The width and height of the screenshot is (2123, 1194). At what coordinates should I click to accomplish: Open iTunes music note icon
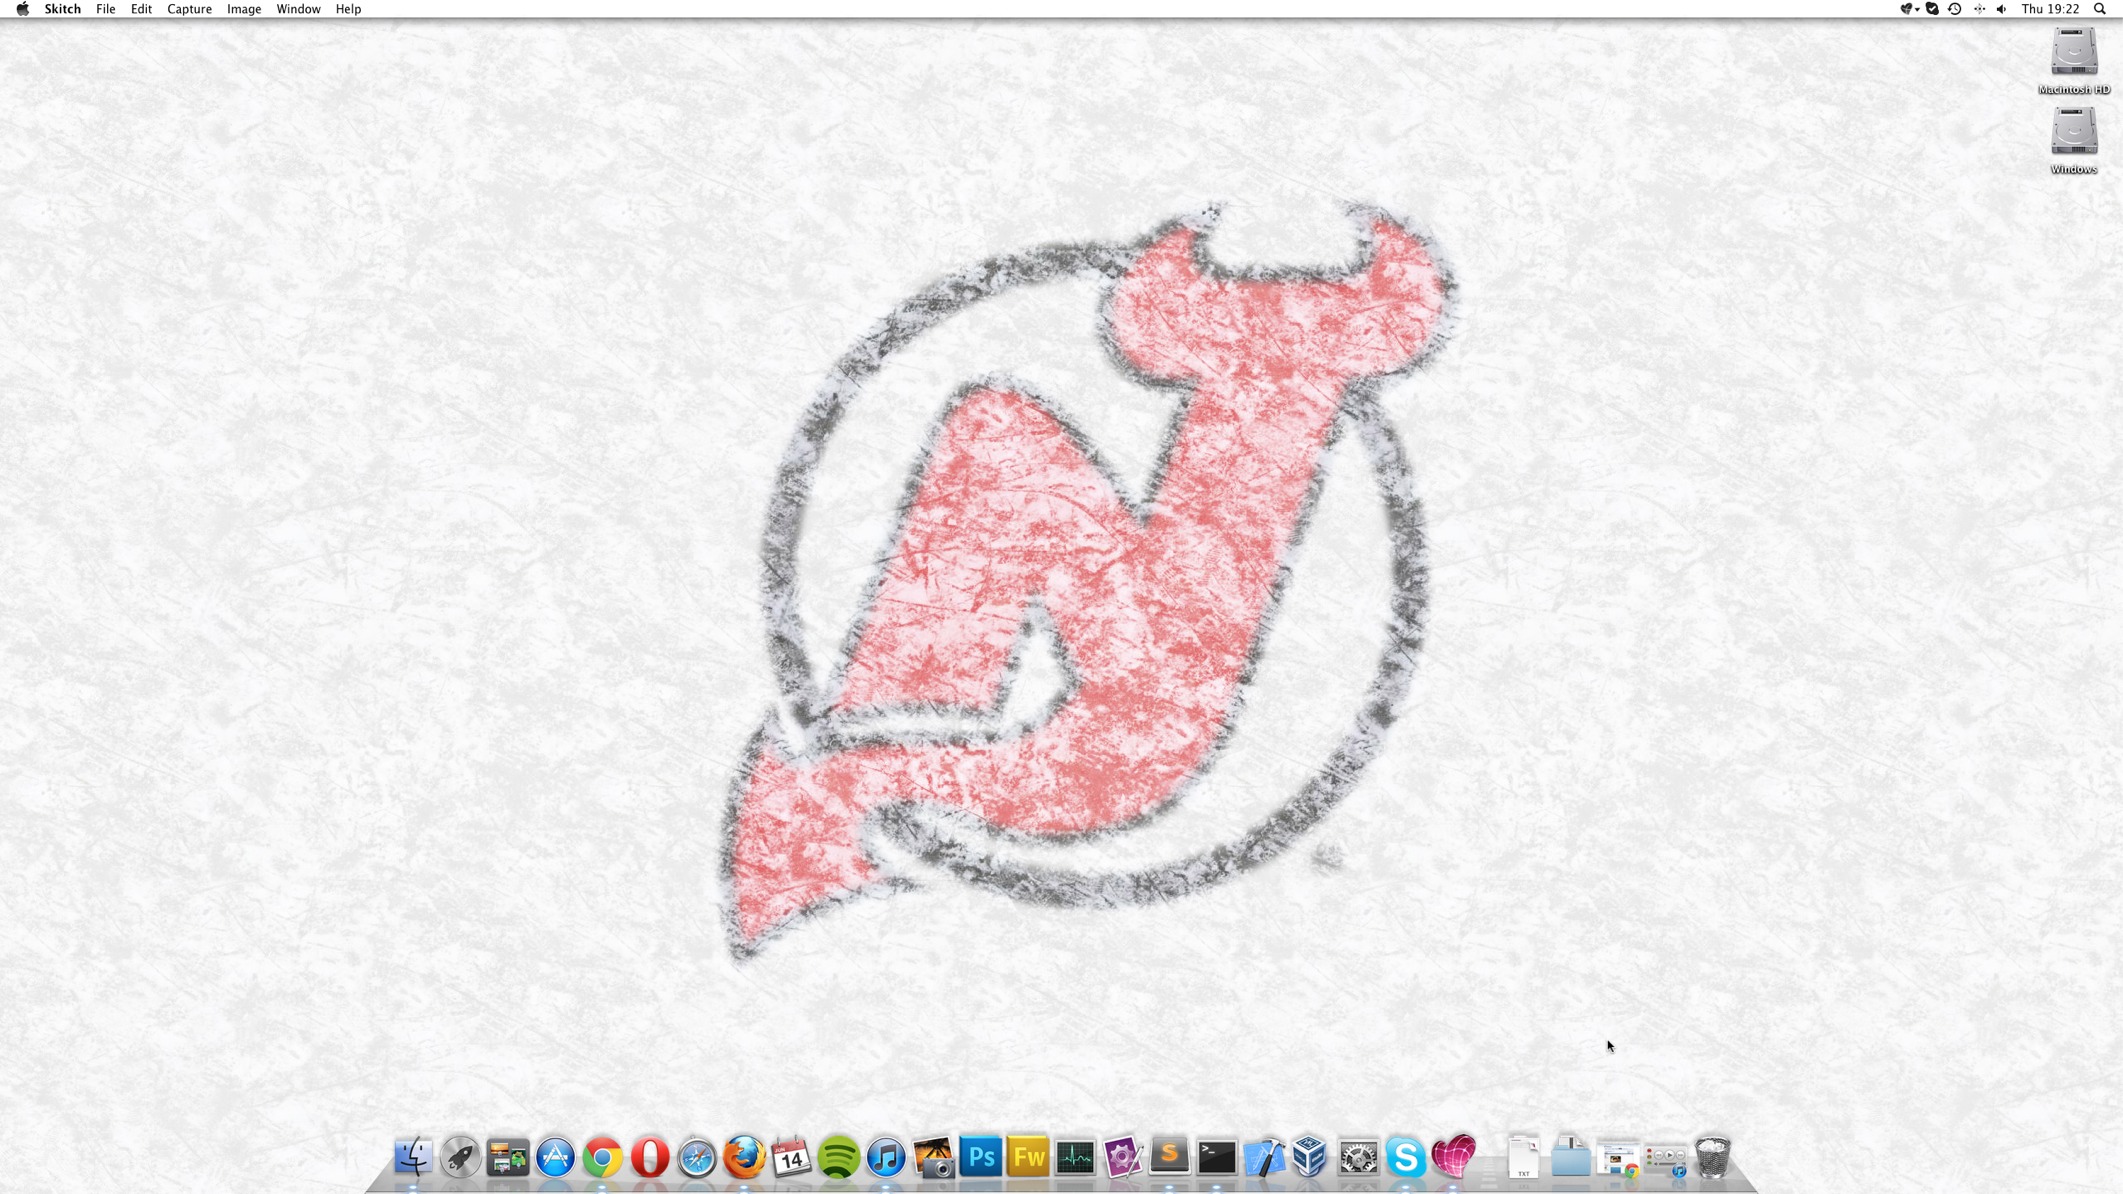pos(886,1157)
